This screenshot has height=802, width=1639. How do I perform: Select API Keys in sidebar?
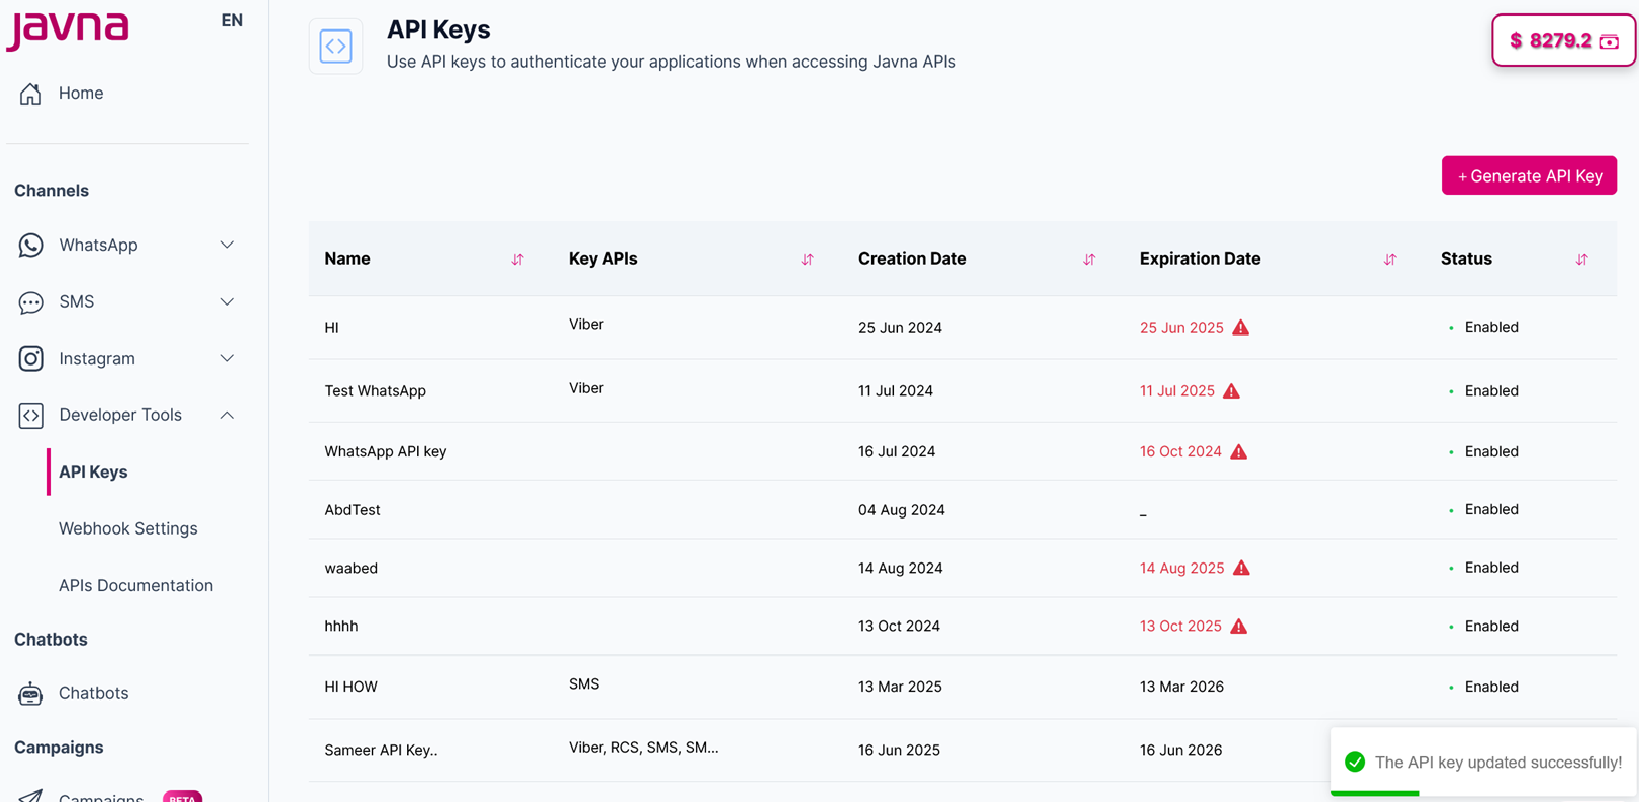click(93, 472)
